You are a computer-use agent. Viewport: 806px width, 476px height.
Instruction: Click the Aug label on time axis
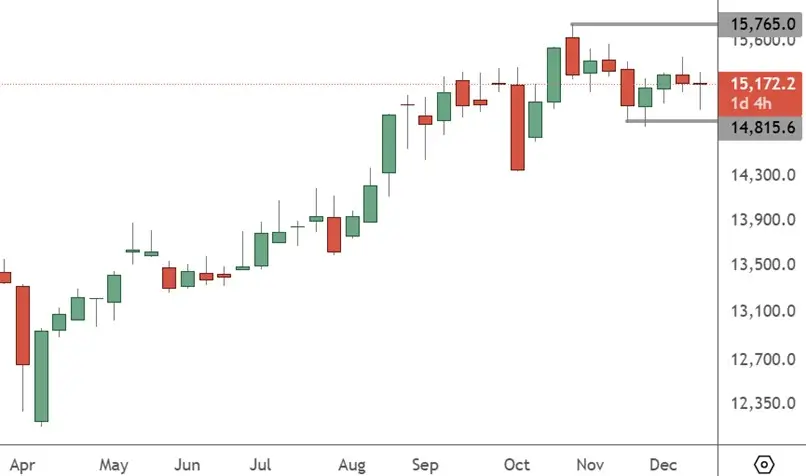pos(352,465)
